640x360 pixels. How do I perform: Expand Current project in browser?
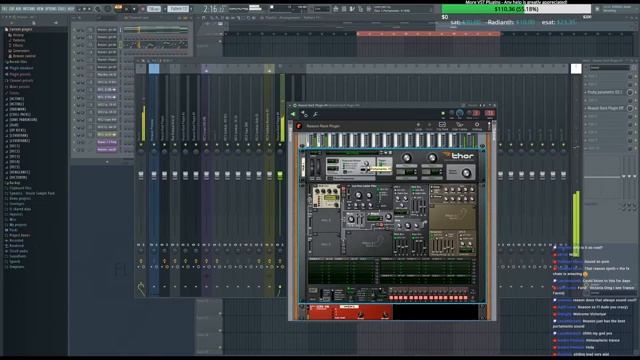pyautogui.click(x=20, y=29)
